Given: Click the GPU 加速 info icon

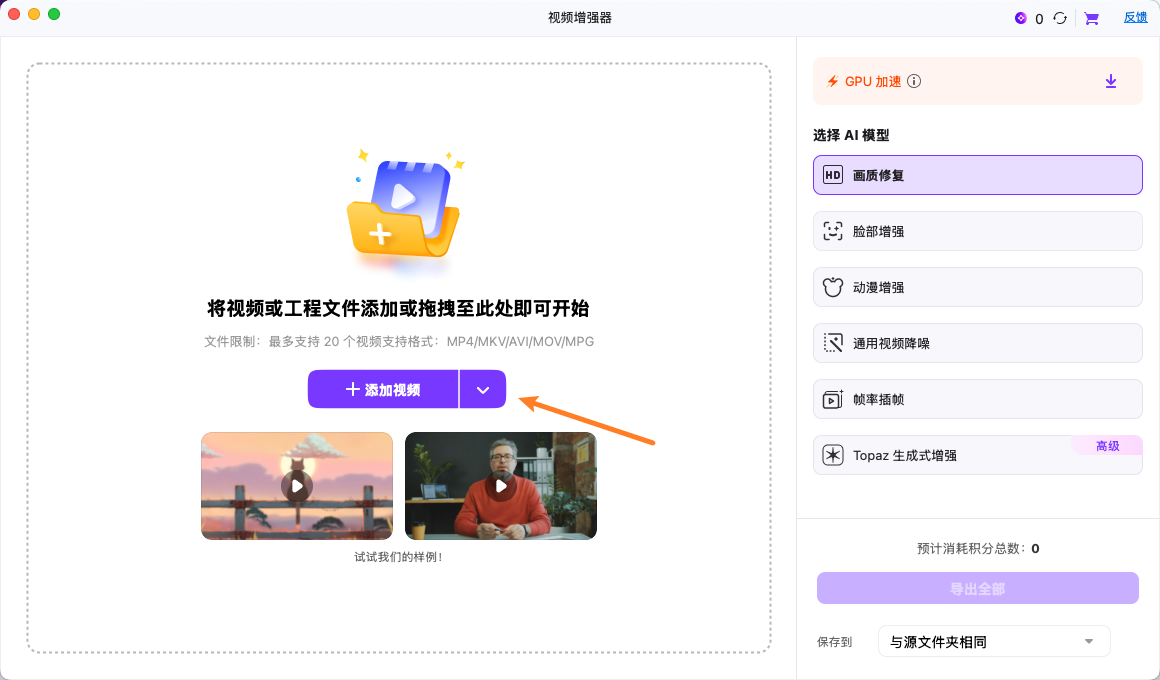Looking at the screenshot, I should pos(913,81).
